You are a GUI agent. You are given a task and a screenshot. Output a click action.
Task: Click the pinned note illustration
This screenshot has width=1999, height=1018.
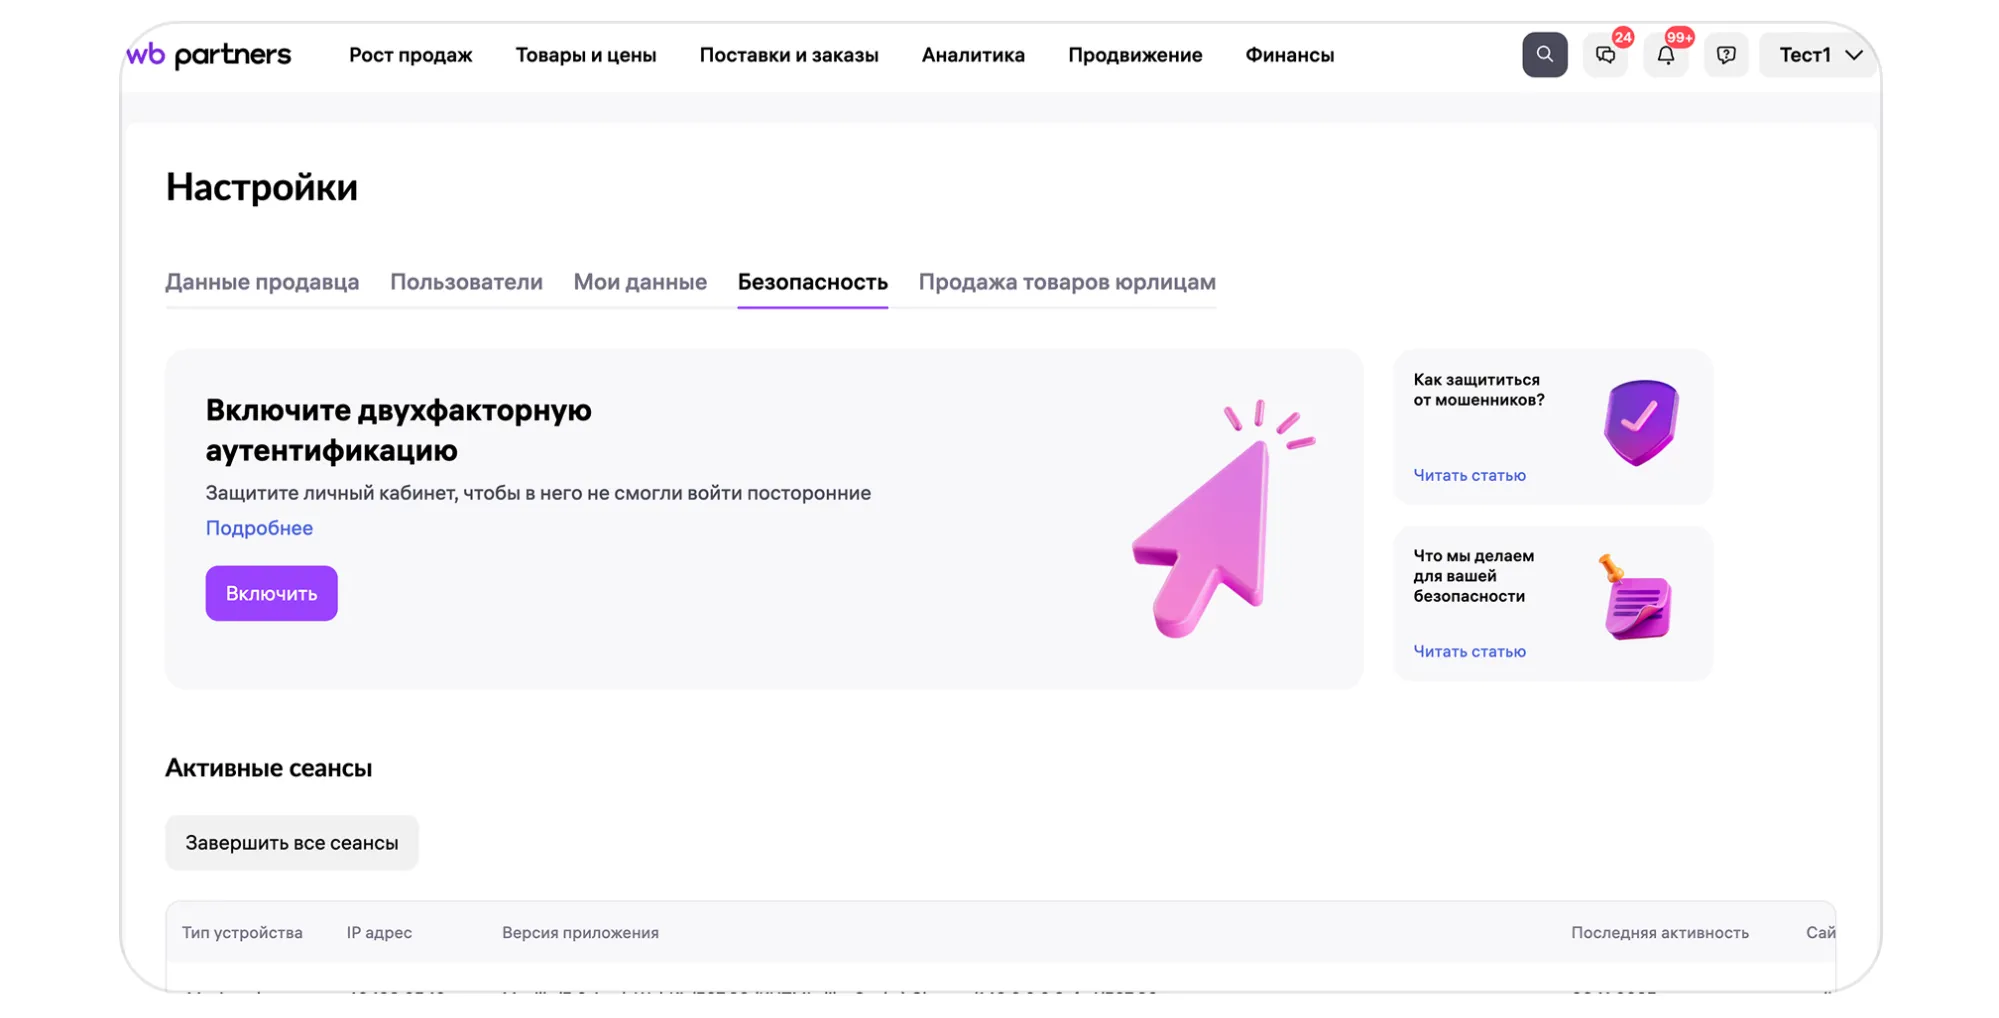(1635, 600)
